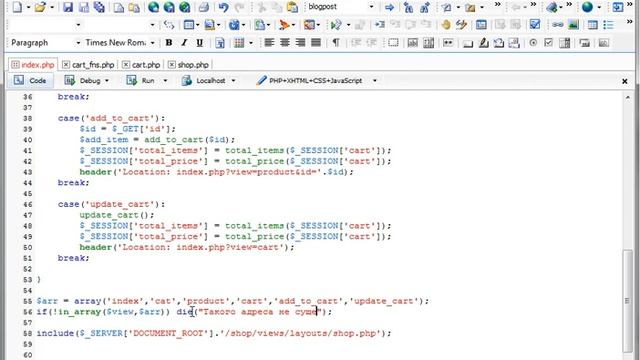Click the Run button

(x=140, y=80)
